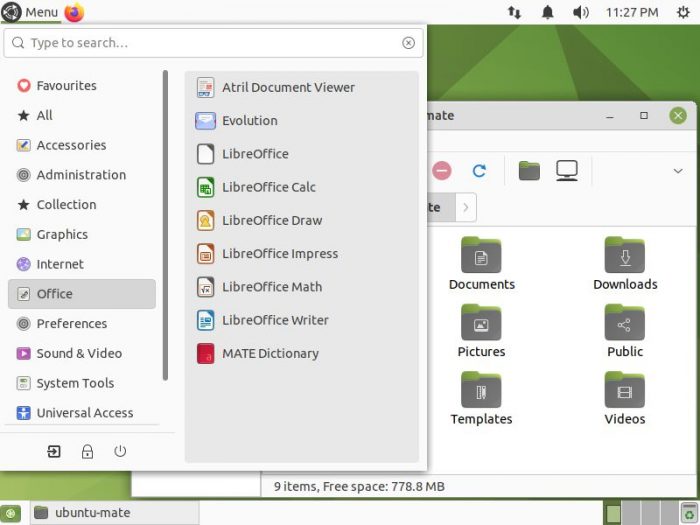Click the Firefox icon in top panel
The image size is (700, 525).
(75, 12)
